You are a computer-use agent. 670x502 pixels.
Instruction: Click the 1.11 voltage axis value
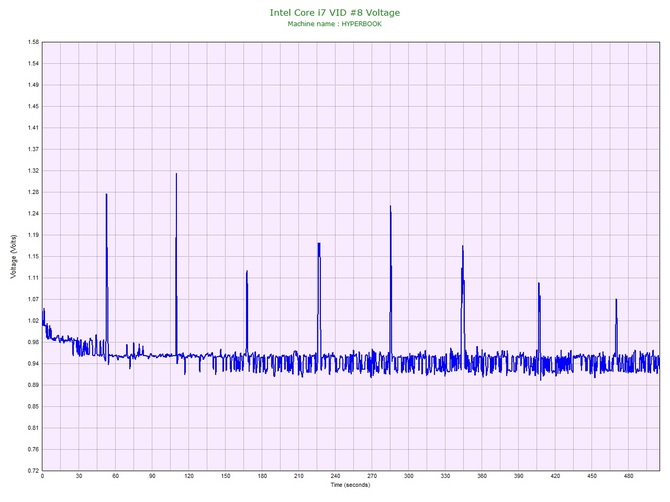pyautogui.click(x=33, y=278)
